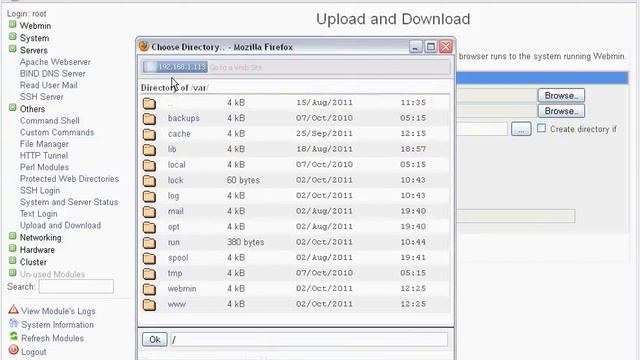Click the local folder icon
Image resolution: width=640 pixels, height=360 pixels.
pyautogui.click(x=149, y=165)
